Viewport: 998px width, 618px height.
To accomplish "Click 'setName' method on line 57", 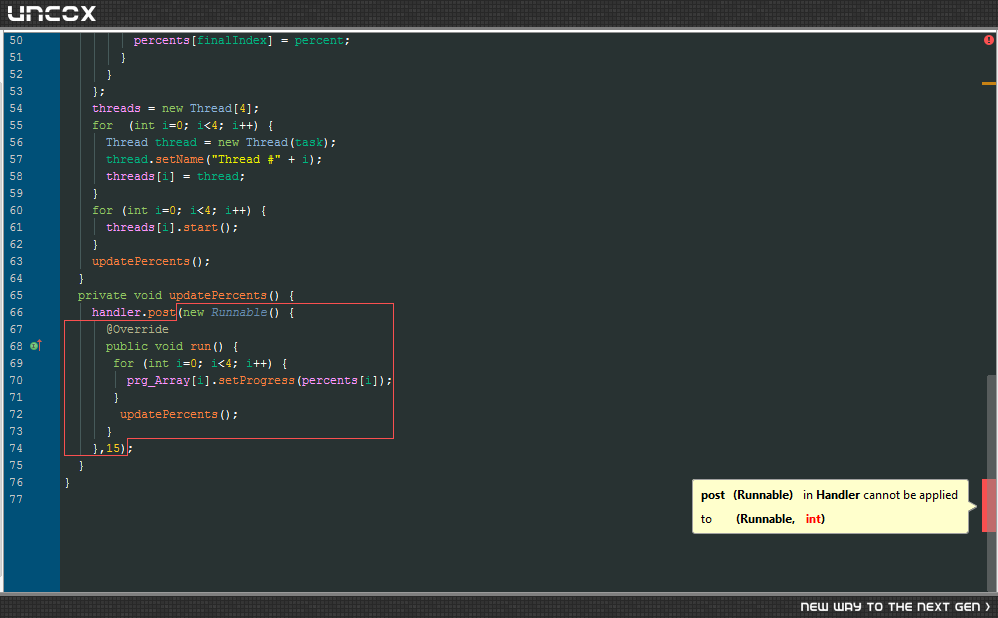I will (179, 159).
